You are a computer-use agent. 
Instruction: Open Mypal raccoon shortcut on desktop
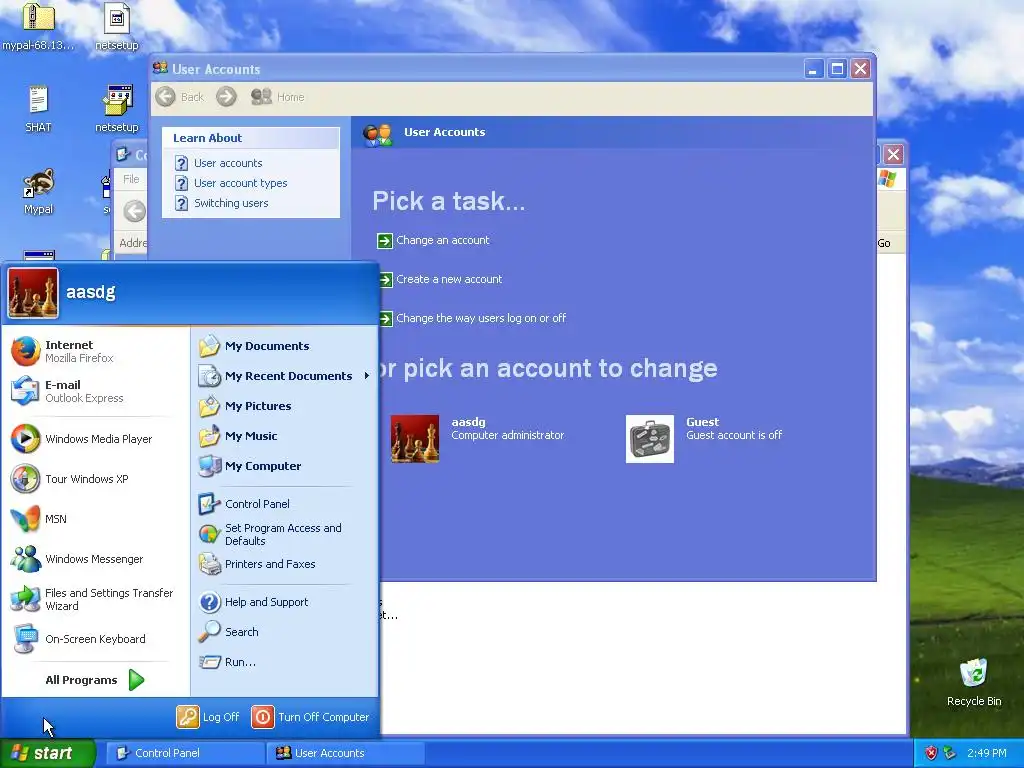tap(38, 191)
